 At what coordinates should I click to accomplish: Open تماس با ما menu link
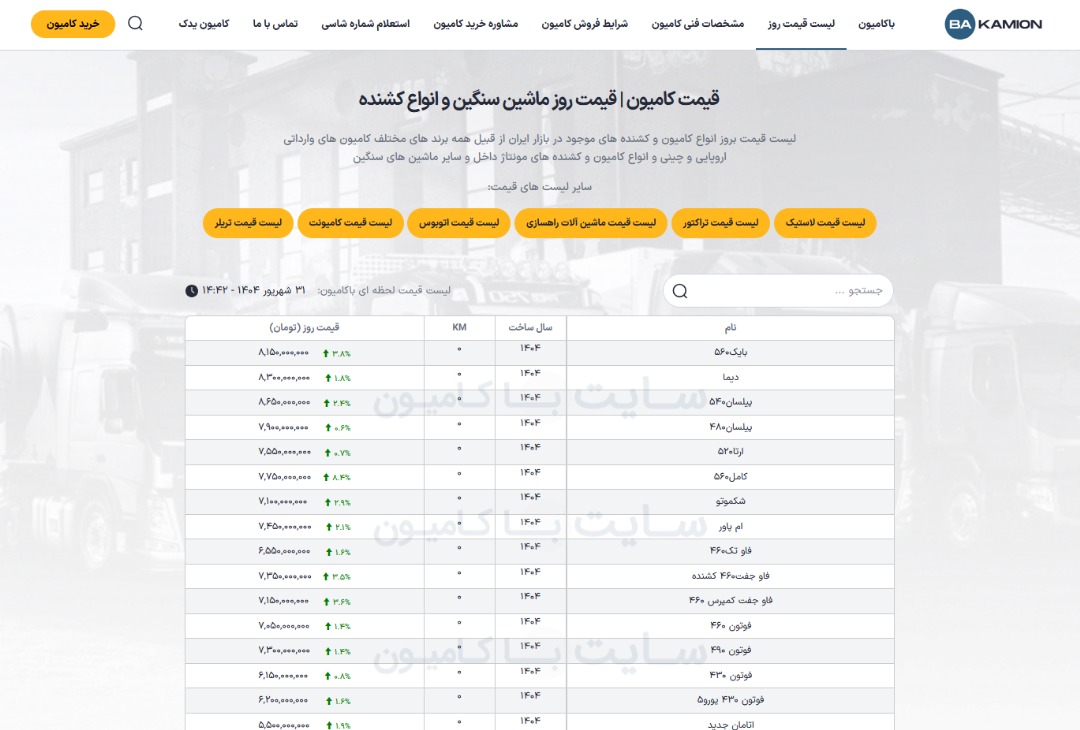coord(275,23)
